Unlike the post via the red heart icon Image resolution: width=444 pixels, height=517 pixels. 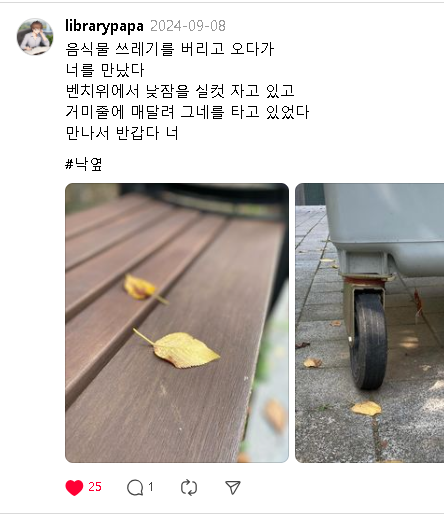74,487
